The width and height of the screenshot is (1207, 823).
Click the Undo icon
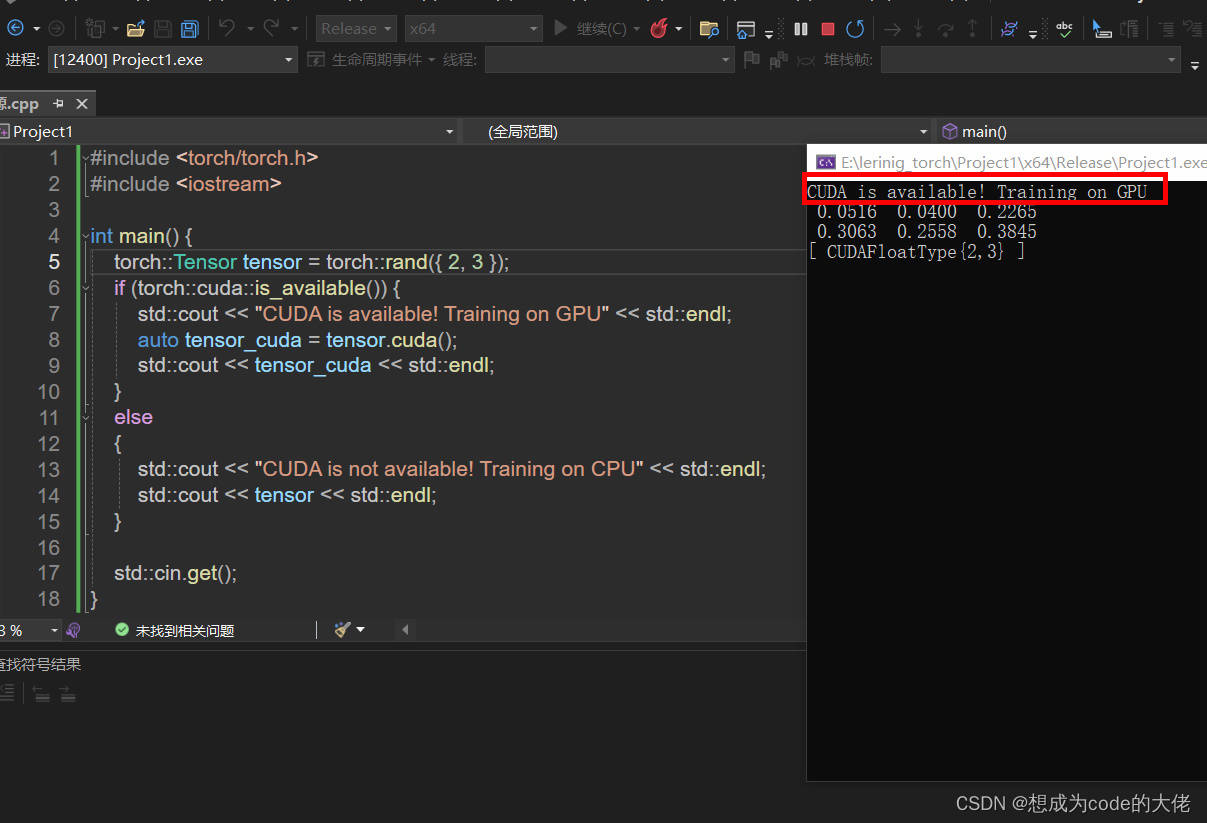pos(229,28)
